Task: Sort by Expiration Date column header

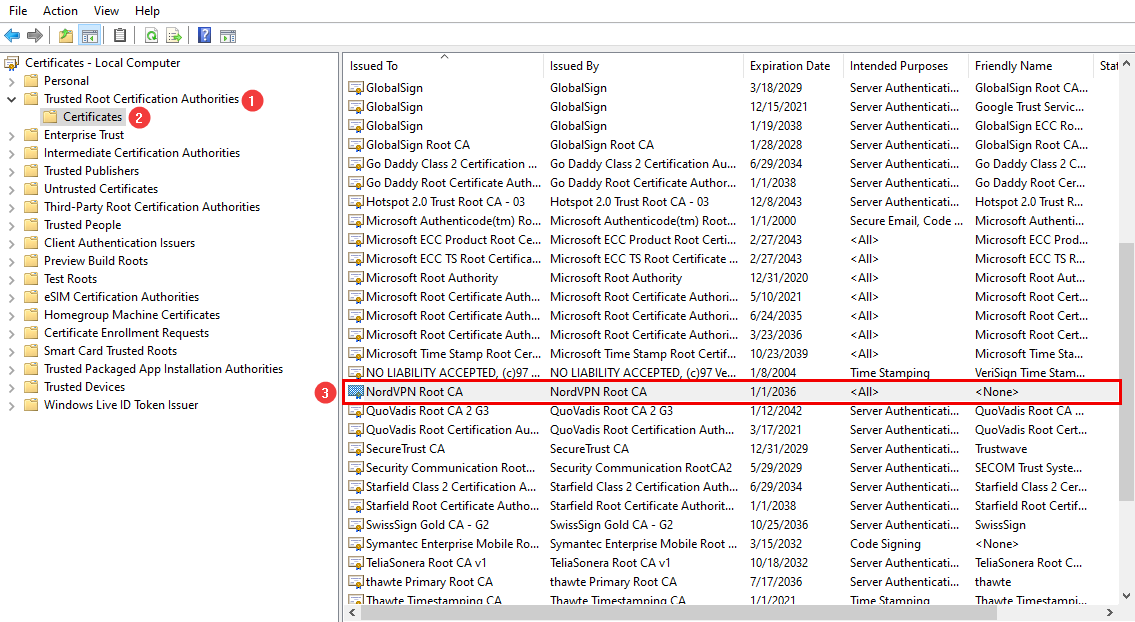Action: pos(790,66)
